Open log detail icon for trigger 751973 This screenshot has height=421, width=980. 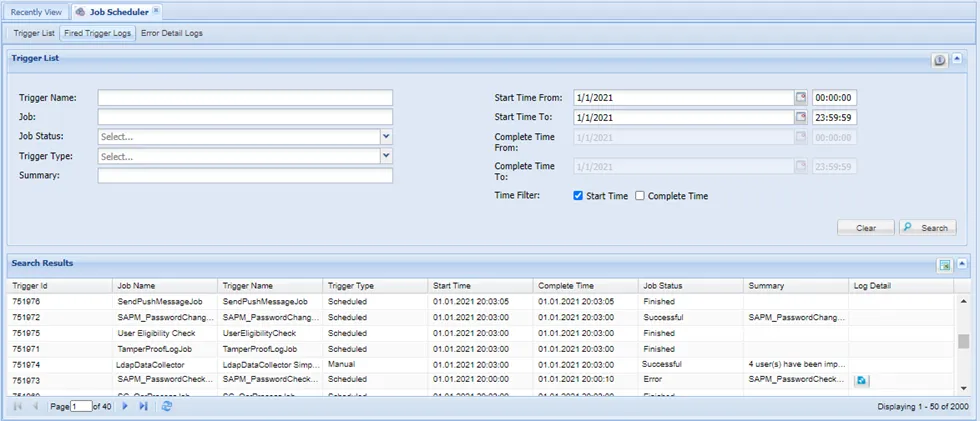tap(861, 380)
